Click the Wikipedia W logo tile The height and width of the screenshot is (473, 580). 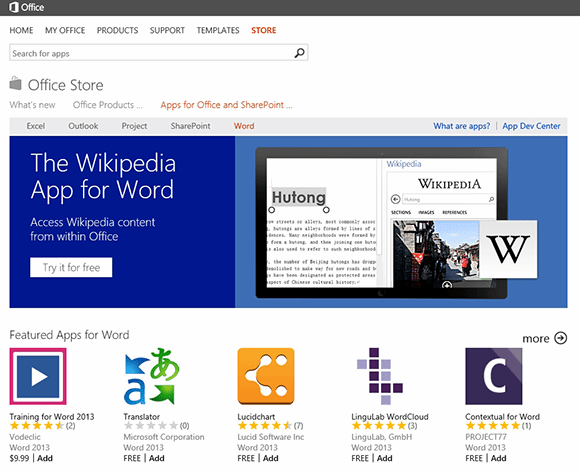pos(509,249)
